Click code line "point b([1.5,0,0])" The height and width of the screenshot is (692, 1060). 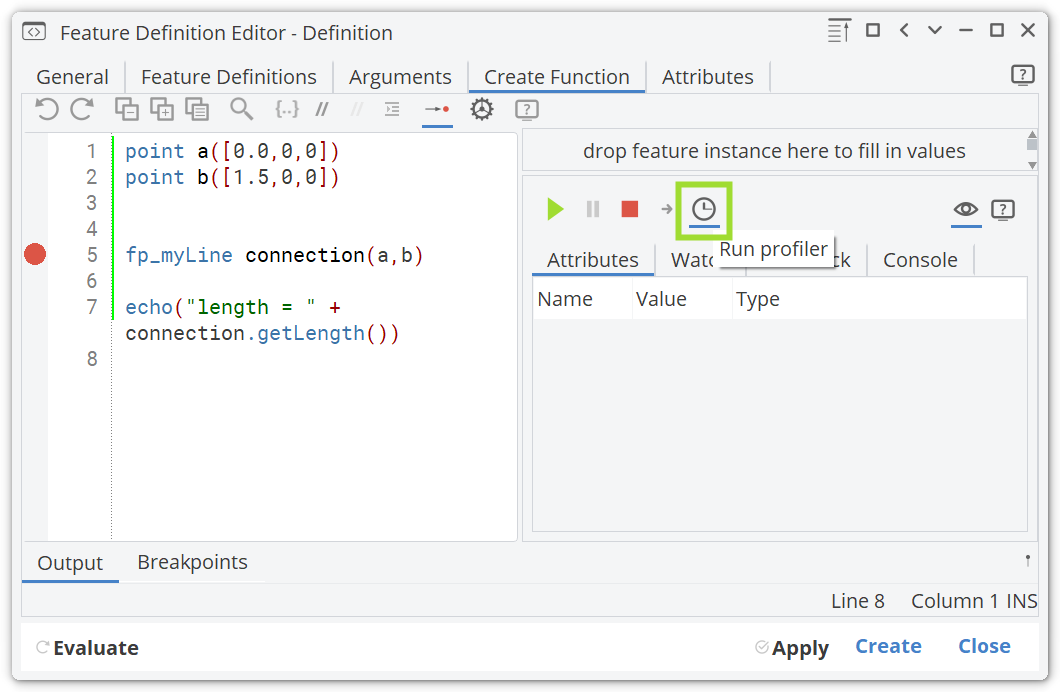232,177
